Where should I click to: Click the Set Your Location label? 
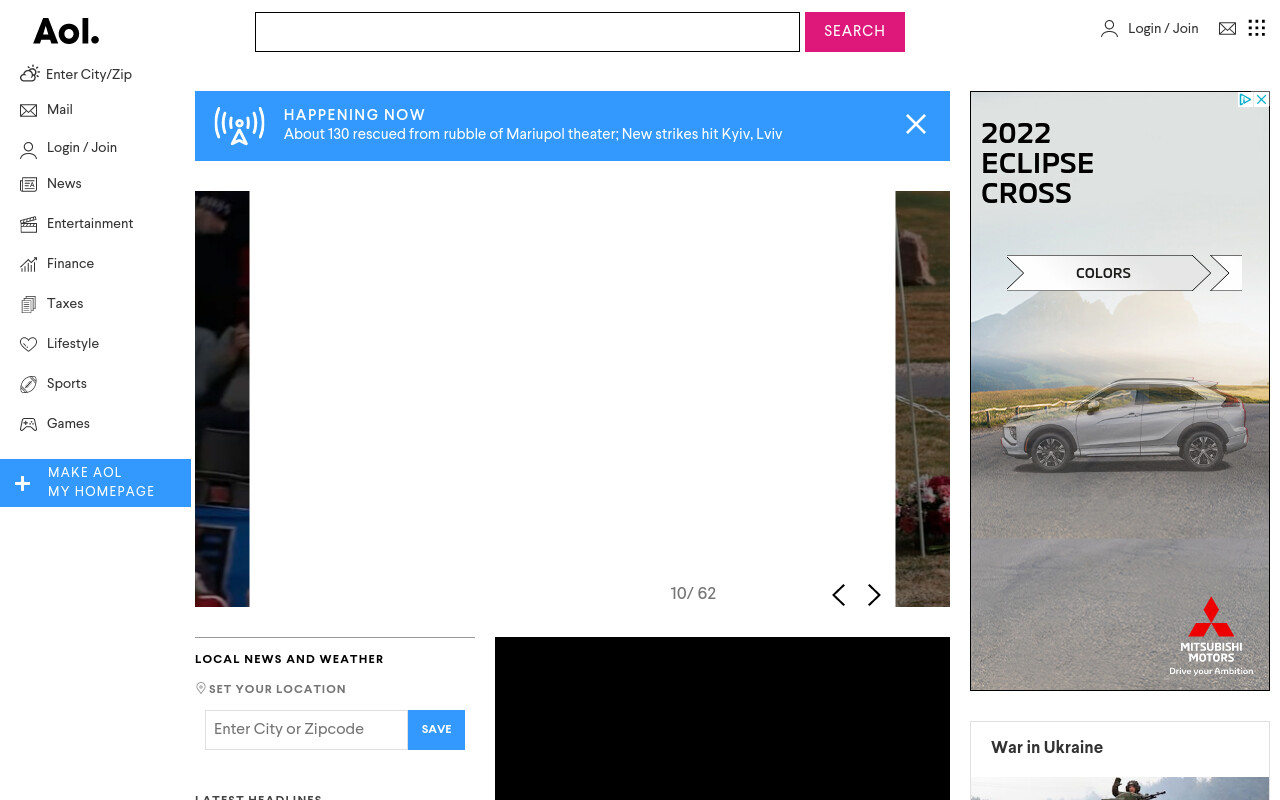click(277, 689)
